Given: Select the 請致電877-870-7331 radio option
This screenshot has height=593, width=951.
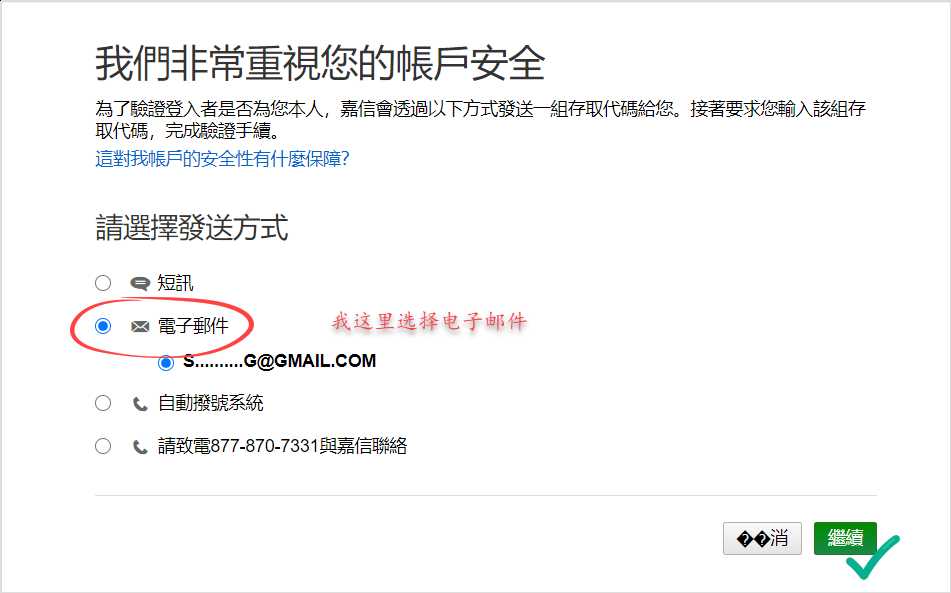Looking at the screenshot, I should tap(103, 446).
